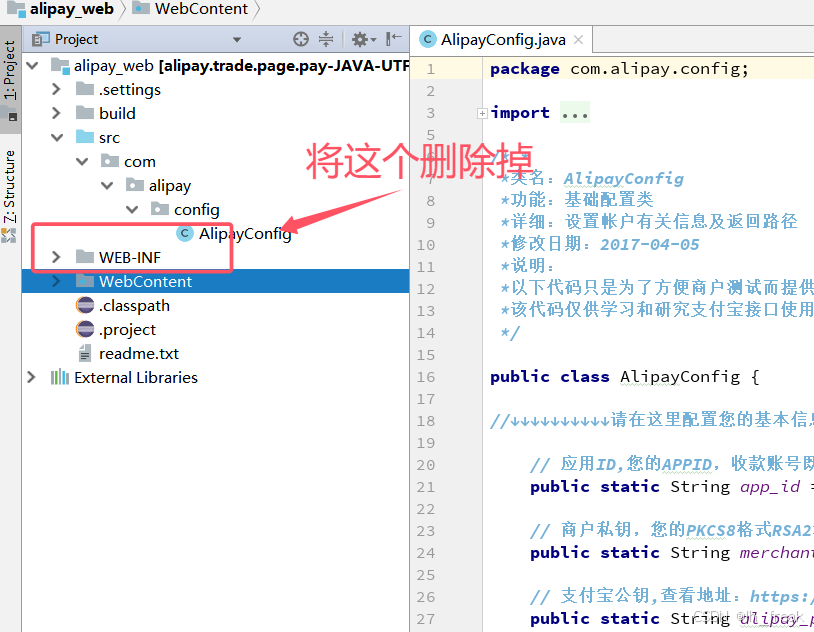Hide the Project tool window
814x632 pixels.
[x=394, y=38]
